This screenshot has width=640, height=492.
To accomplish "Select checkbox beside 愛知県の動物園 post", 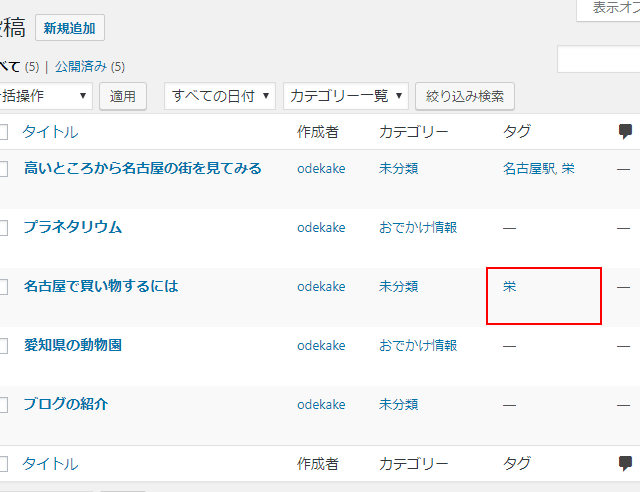I will 3,346.
